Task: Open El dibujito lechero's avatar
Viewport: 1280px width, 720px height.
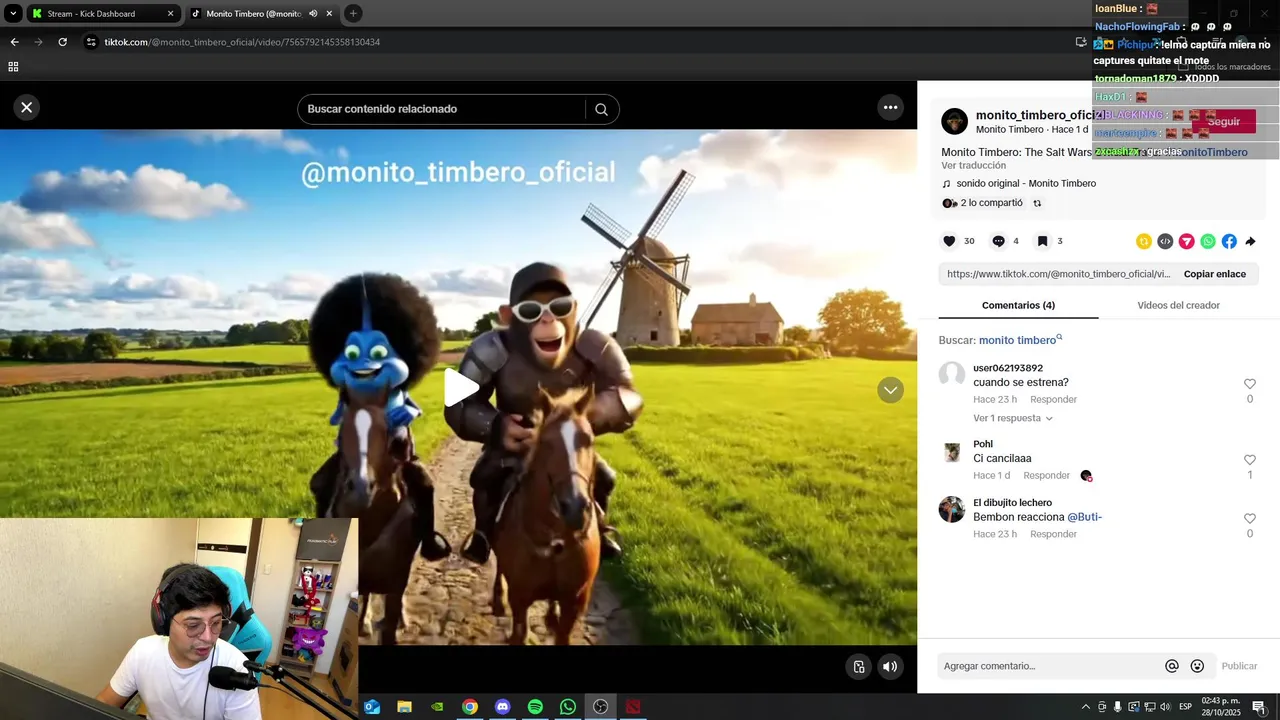Action: click(951, 509)
